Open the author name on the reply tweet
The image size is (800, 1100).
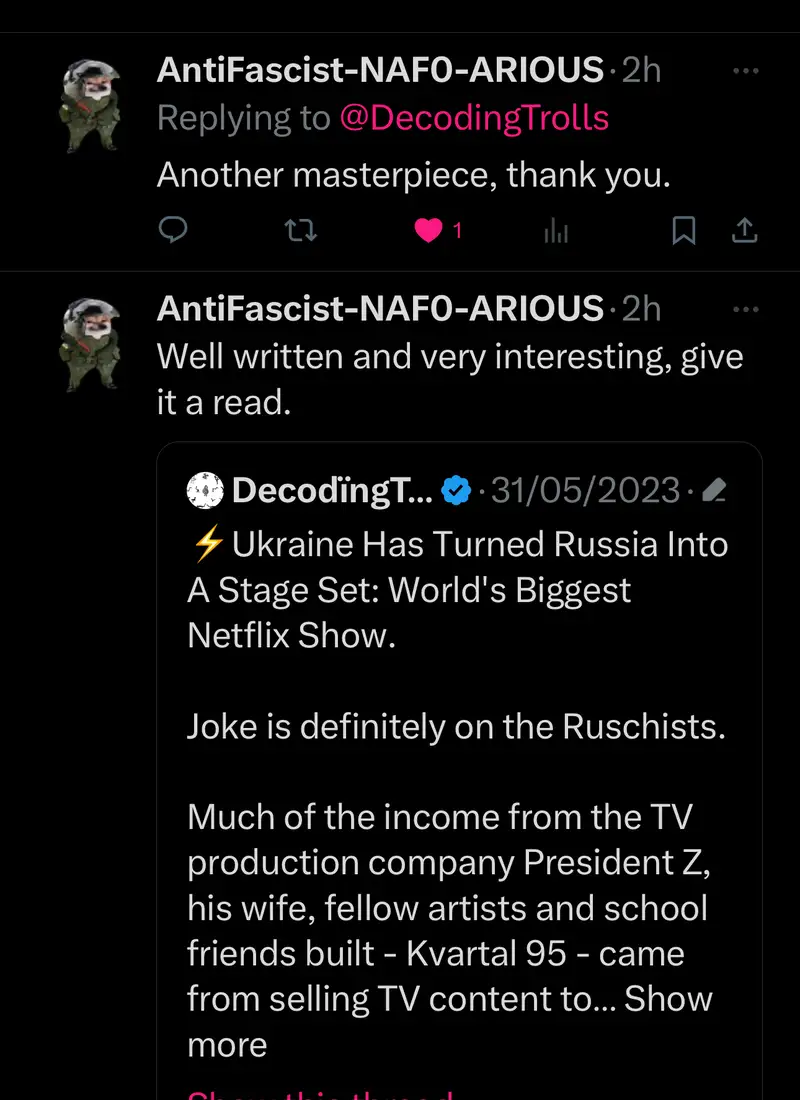[380, 70]
